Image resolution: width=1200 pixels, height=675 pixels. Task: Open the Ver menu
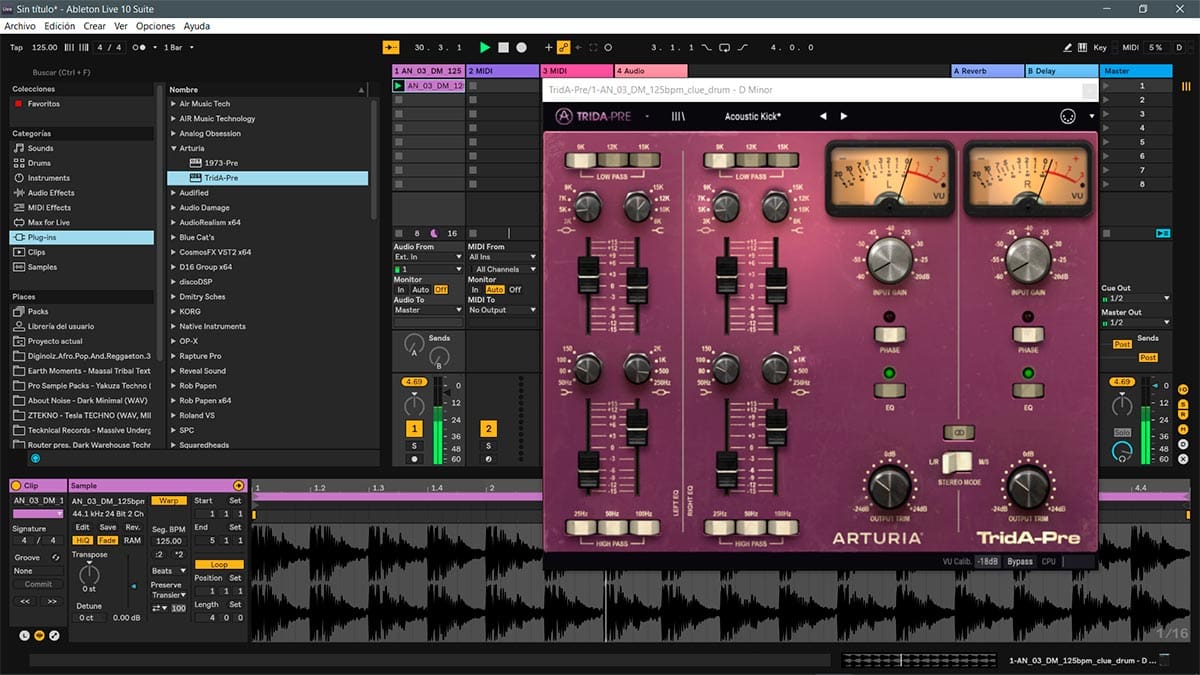[x=121, y=26]
